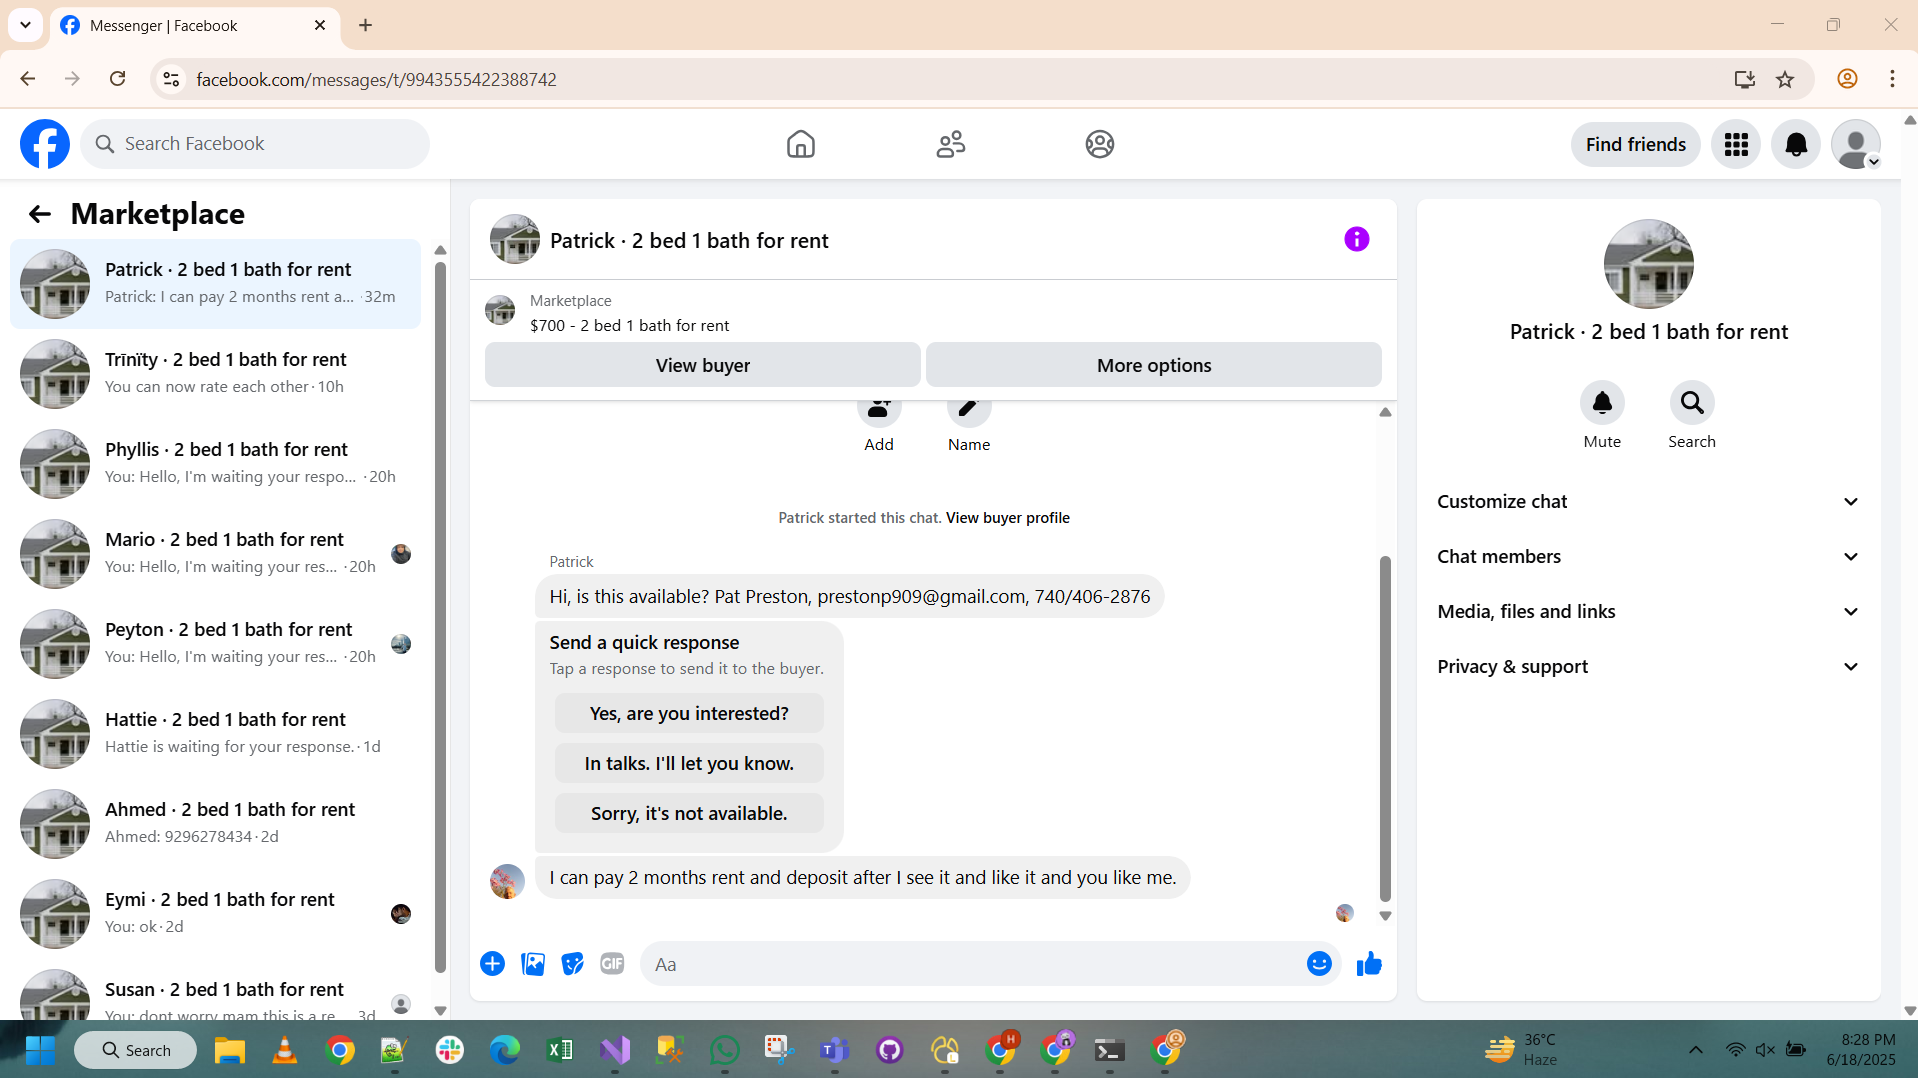This screenshot has width=1918, height=1078.
Task: Open the Facebook home logo
Action: 45,144
